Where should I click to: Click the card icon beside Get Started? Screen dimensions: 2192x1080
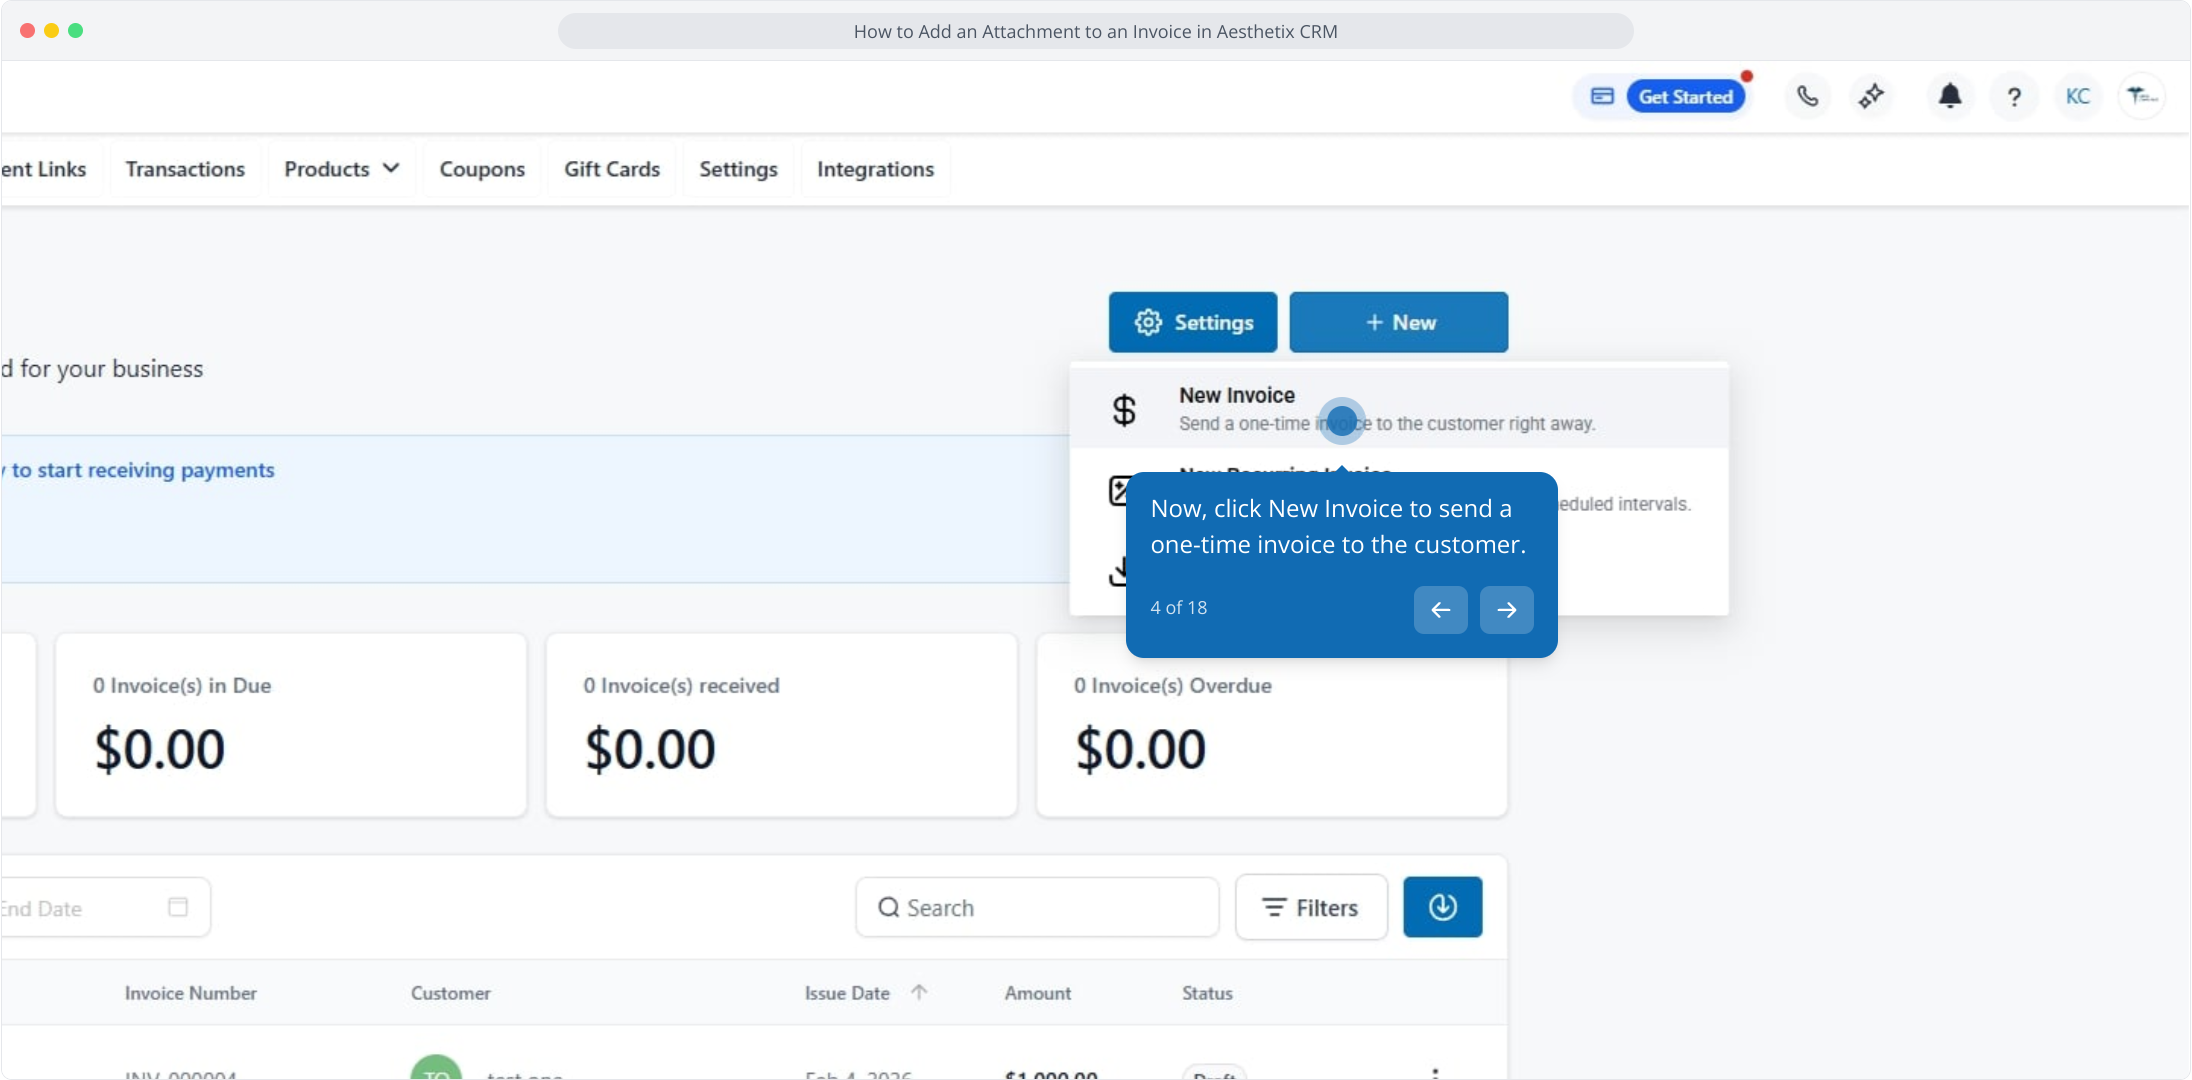[1602, 96]
